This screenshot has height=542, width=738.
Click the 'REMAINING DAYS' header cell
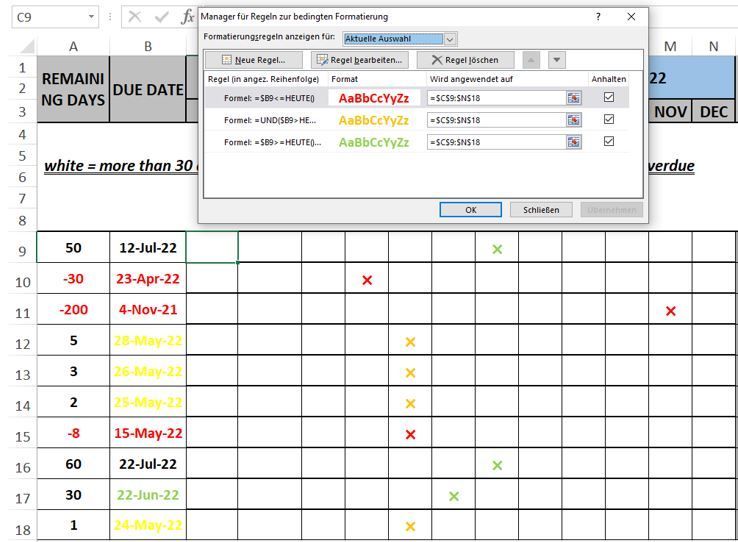[x=73, y=89]
